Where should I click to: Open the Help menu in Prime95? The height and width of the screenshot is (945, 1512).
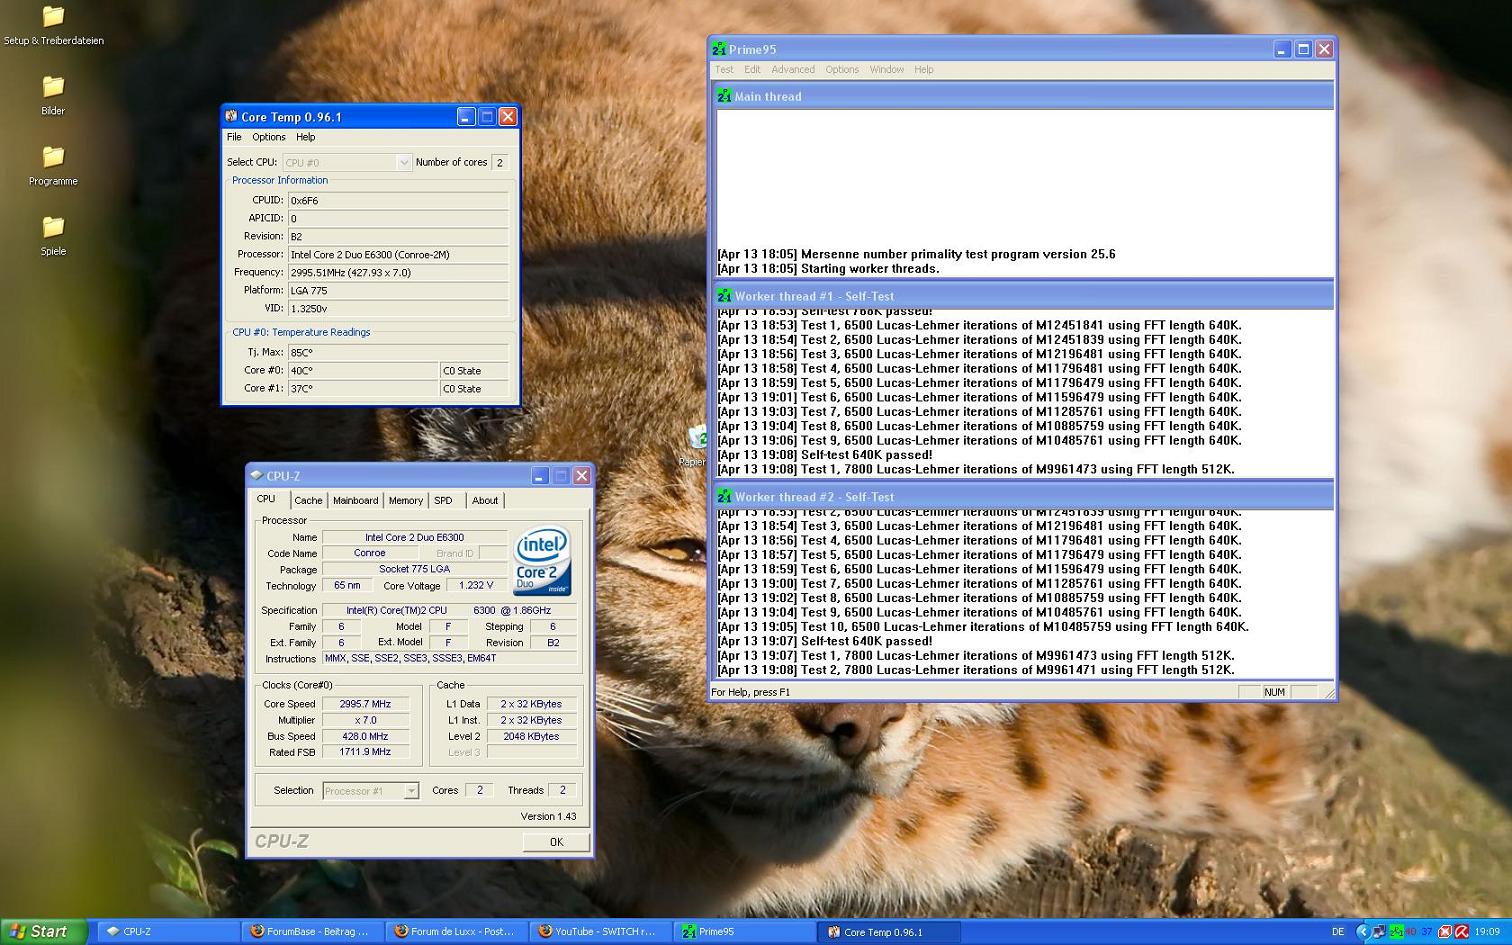pyautogui.click(x=924, y=69)
